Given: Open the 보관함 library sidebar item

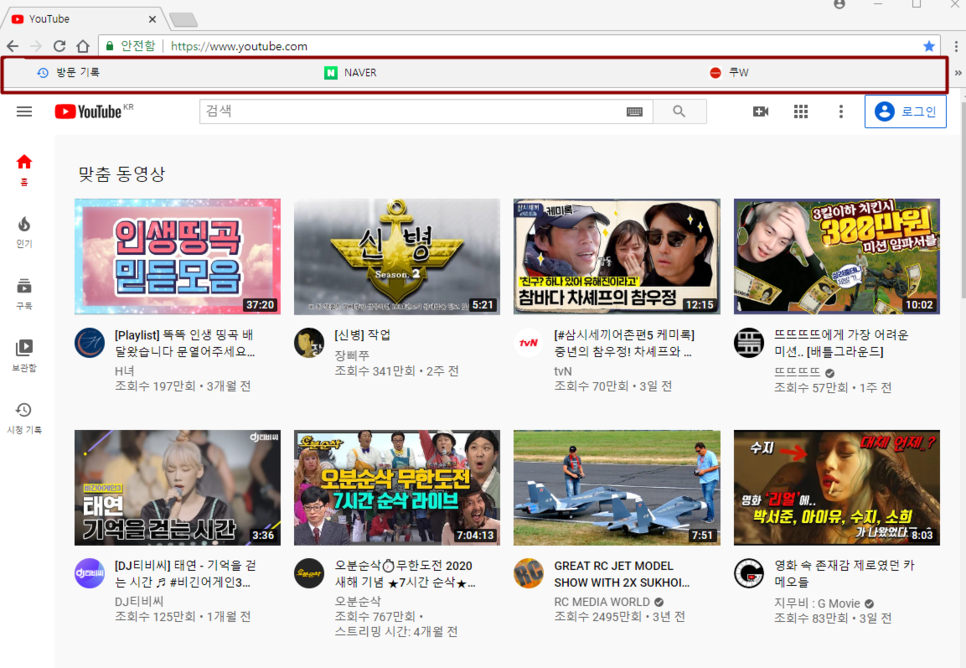Looking at the screenshot, I should 24,356.
